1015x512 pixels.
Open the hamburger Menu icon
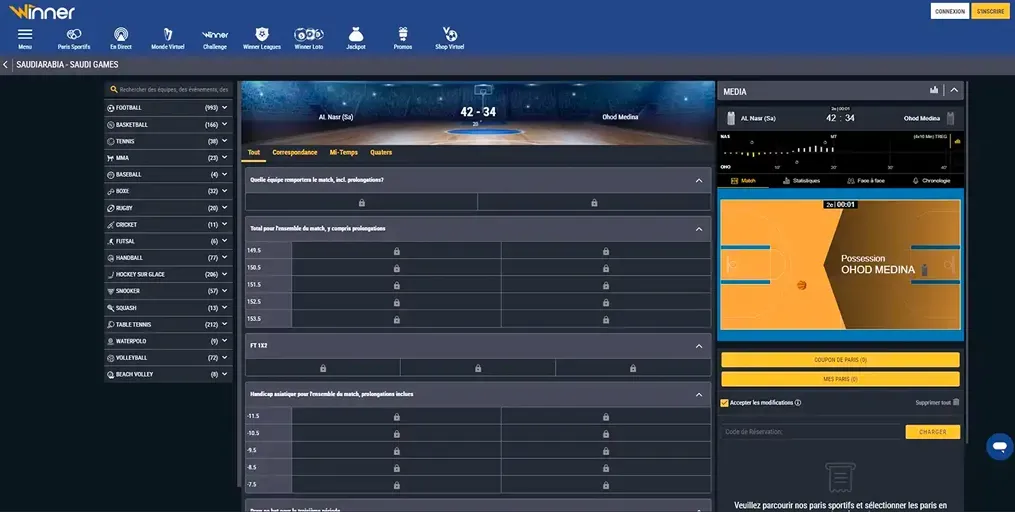25,35
